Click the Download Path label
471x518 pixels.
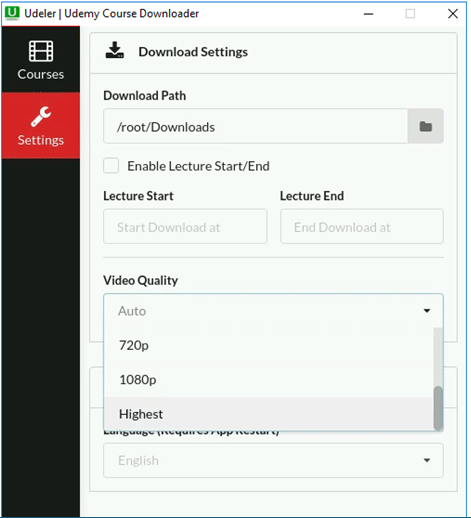145,96
